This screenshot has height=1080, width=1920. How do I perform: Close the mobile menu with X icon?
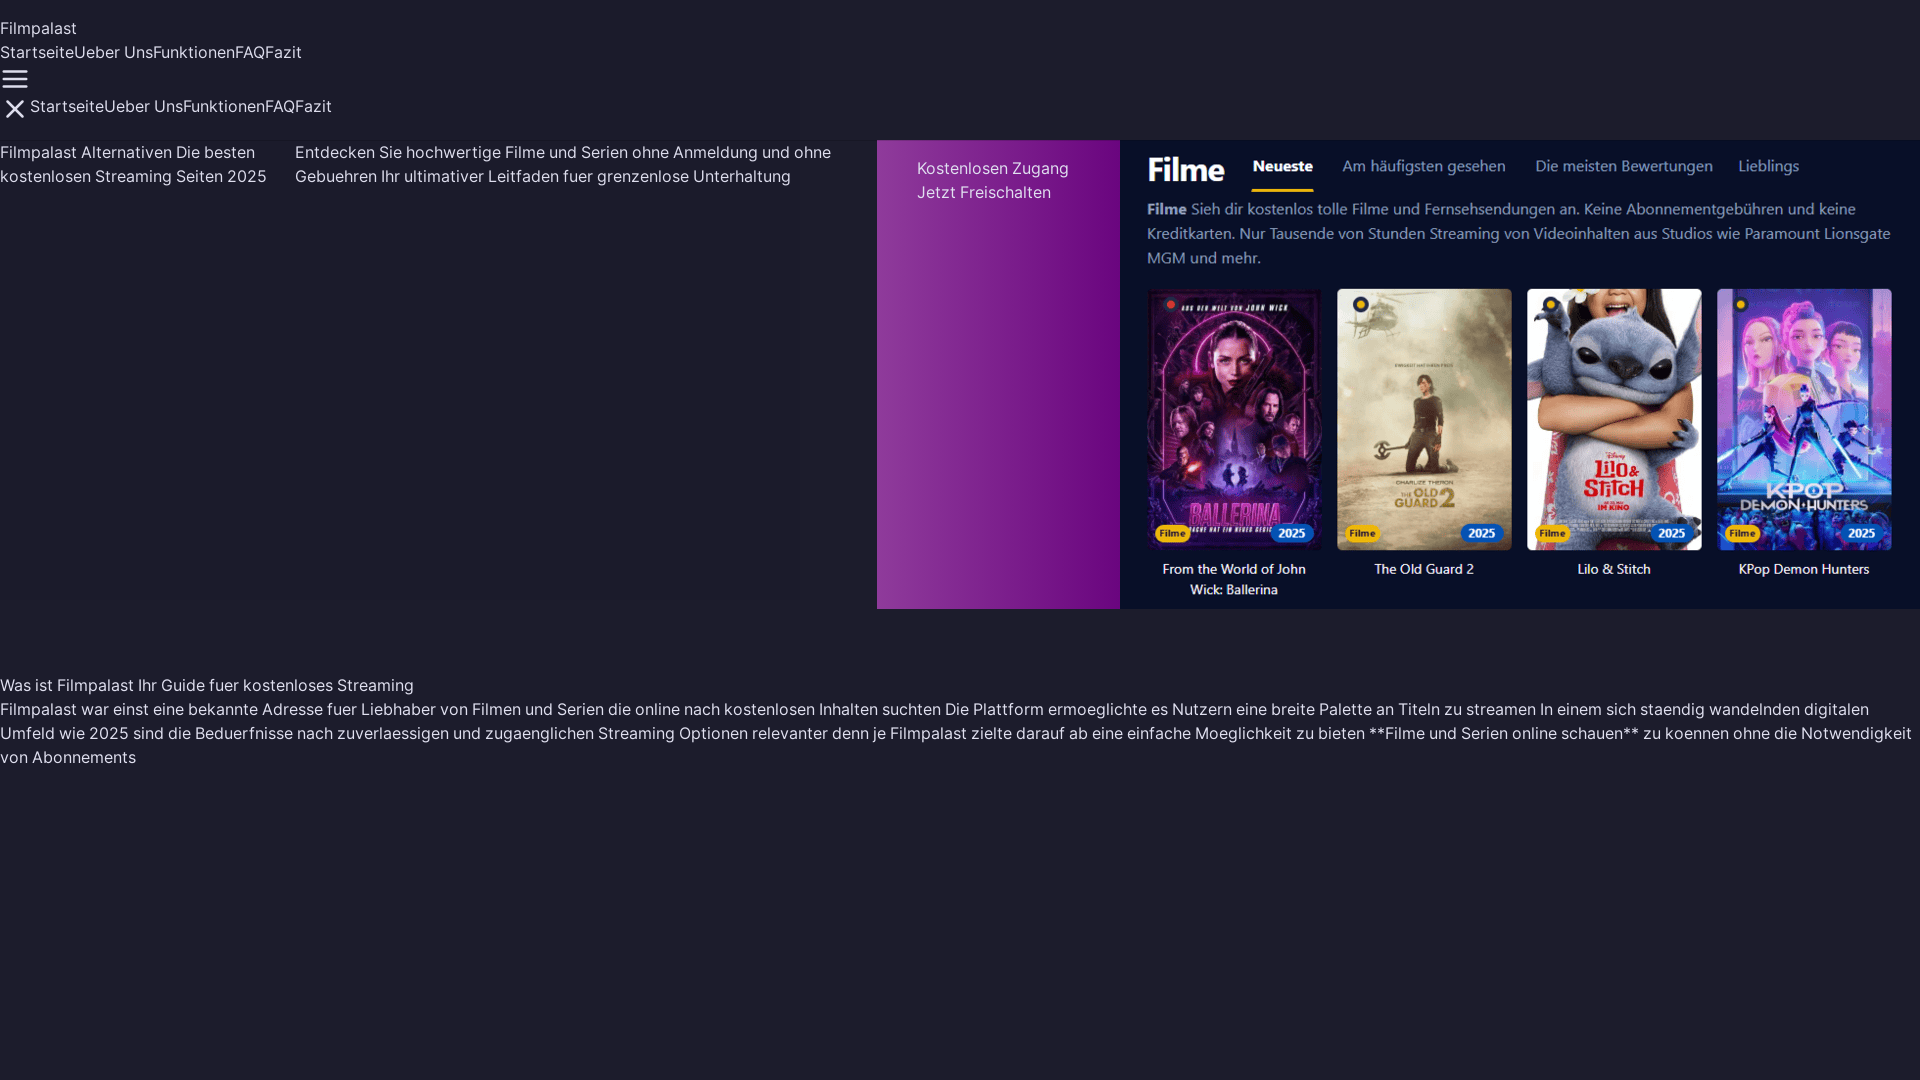pyautogui.click(x=15, y=109)
